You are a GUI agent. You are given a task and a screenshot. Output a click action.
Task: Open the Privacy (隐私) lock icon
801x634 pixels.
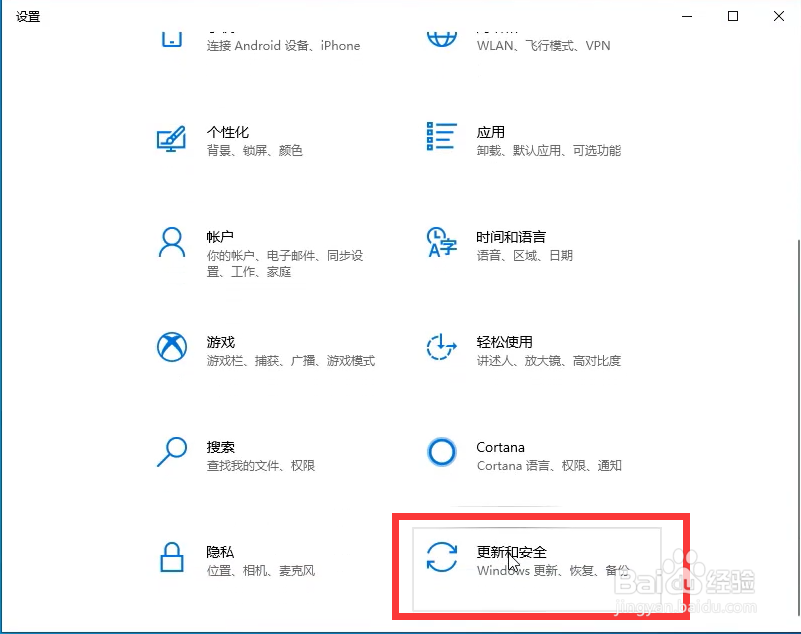pyautogui.click(x=172, y=557)
